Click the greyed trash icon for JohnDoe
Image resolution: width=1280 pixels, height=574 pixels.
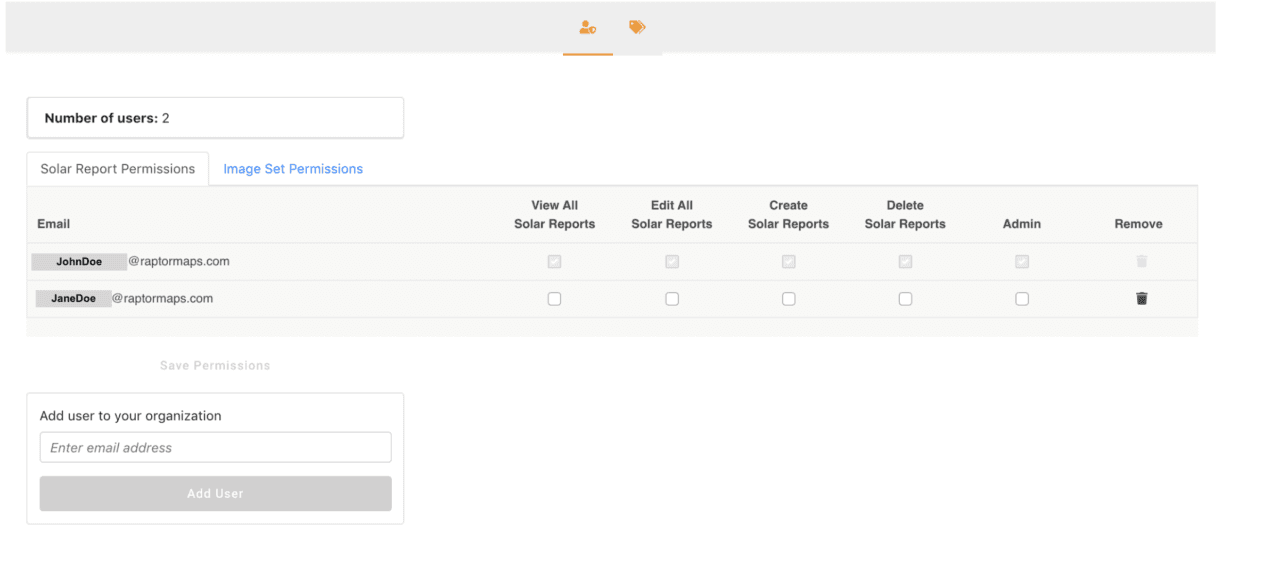click(1142, 262)
